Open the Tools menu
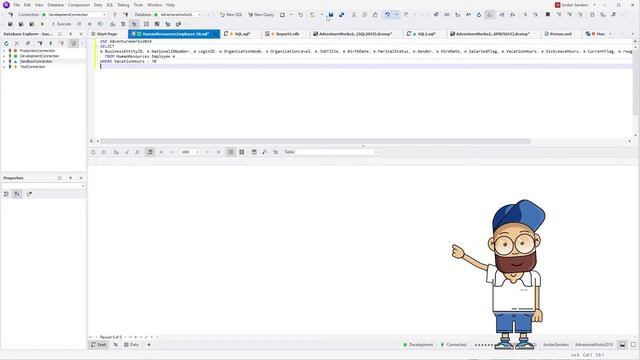This screenshot has height=360, width=640. pyautogui.click(x=138, y=5)
